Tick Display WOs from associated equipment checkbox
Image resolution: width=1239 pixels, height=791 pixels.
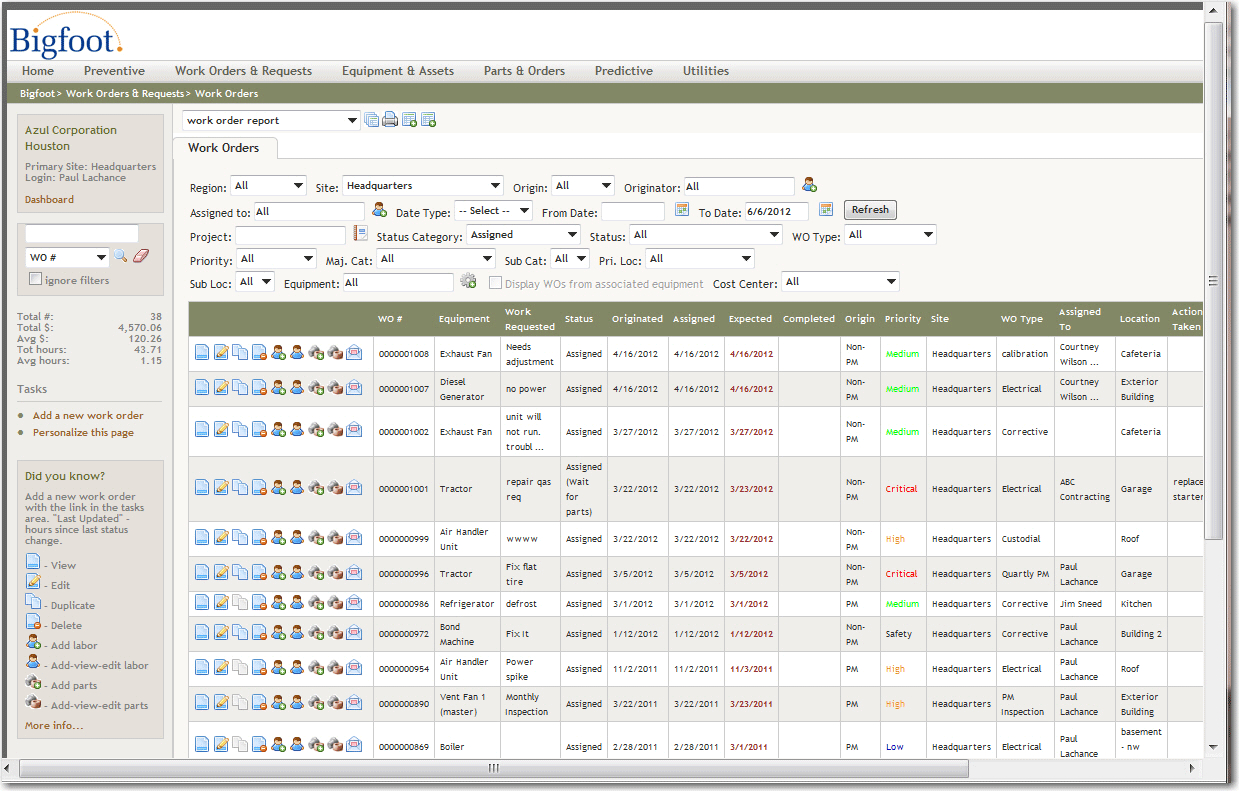(495, 284)
